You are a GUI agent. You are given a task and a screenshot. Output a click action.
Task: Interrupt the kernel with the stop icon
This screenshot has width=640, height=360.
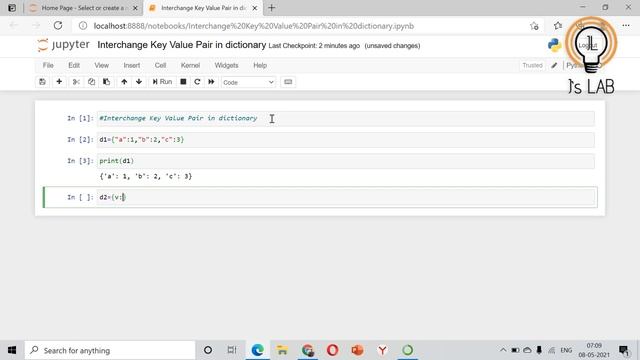(183, 82)
